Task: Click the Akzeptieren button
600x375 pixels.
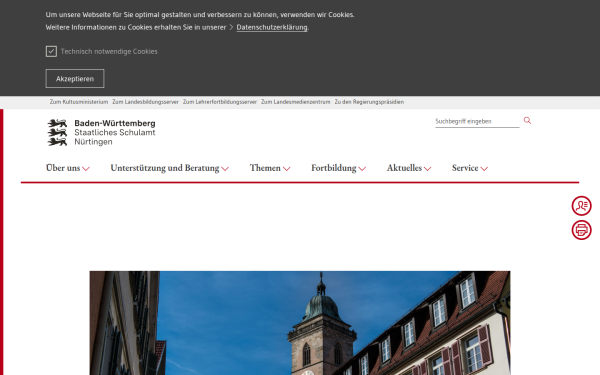Action: 75,78
